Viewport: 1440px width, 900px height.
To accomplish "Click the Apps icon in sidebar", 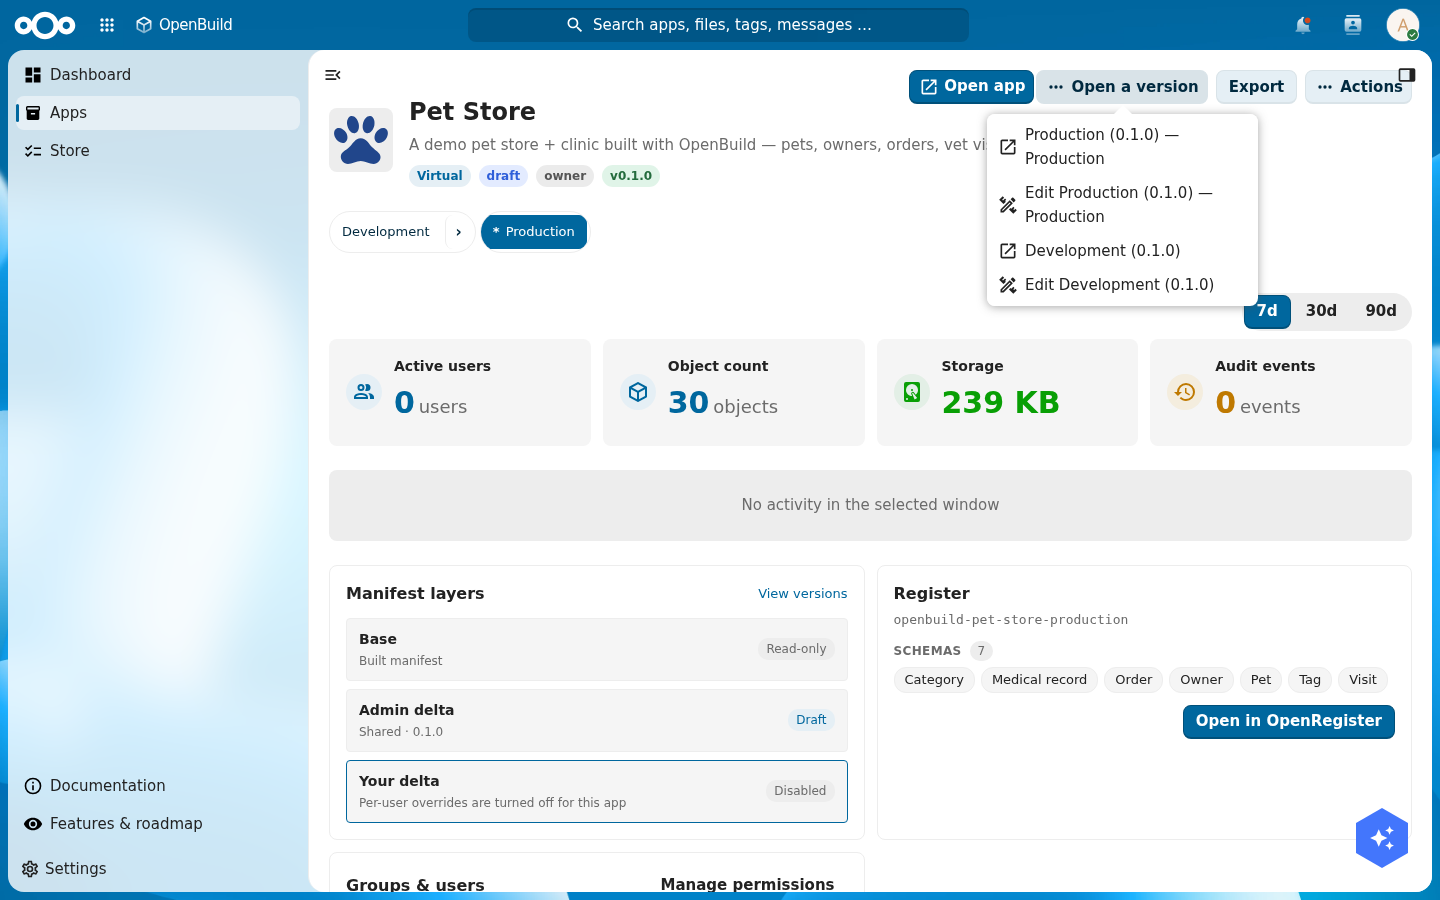I will [33, 113].
